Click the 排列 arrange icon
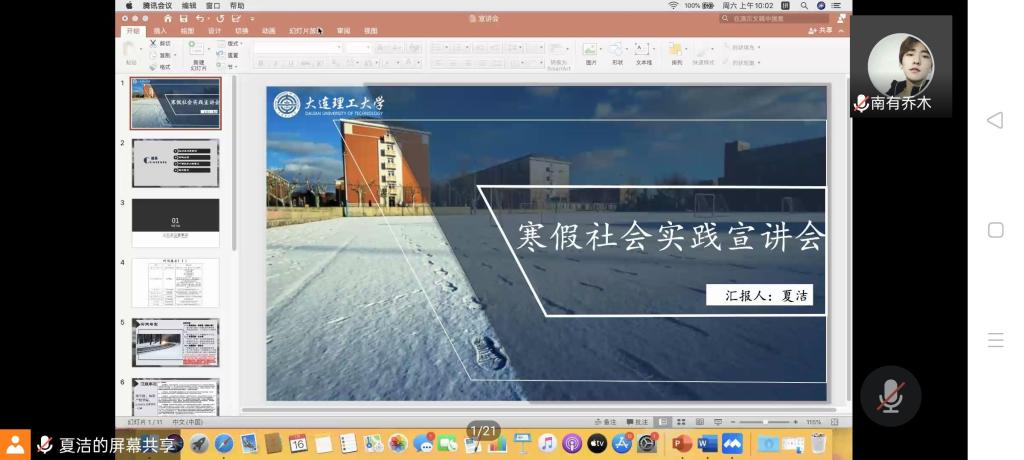Image resolution: width=1024 pixels, height=460 pixels. (x=677, y=53)
